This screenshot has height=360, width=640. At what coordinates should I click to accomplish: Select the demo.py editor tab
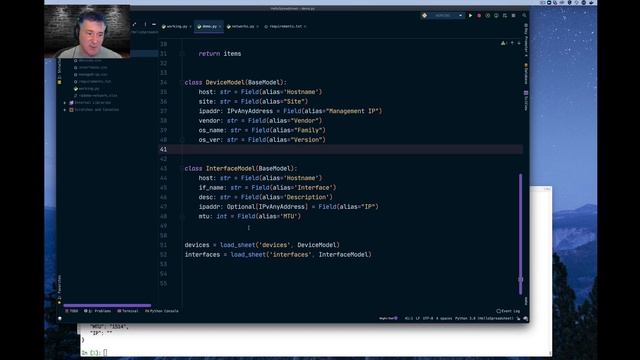209,27
